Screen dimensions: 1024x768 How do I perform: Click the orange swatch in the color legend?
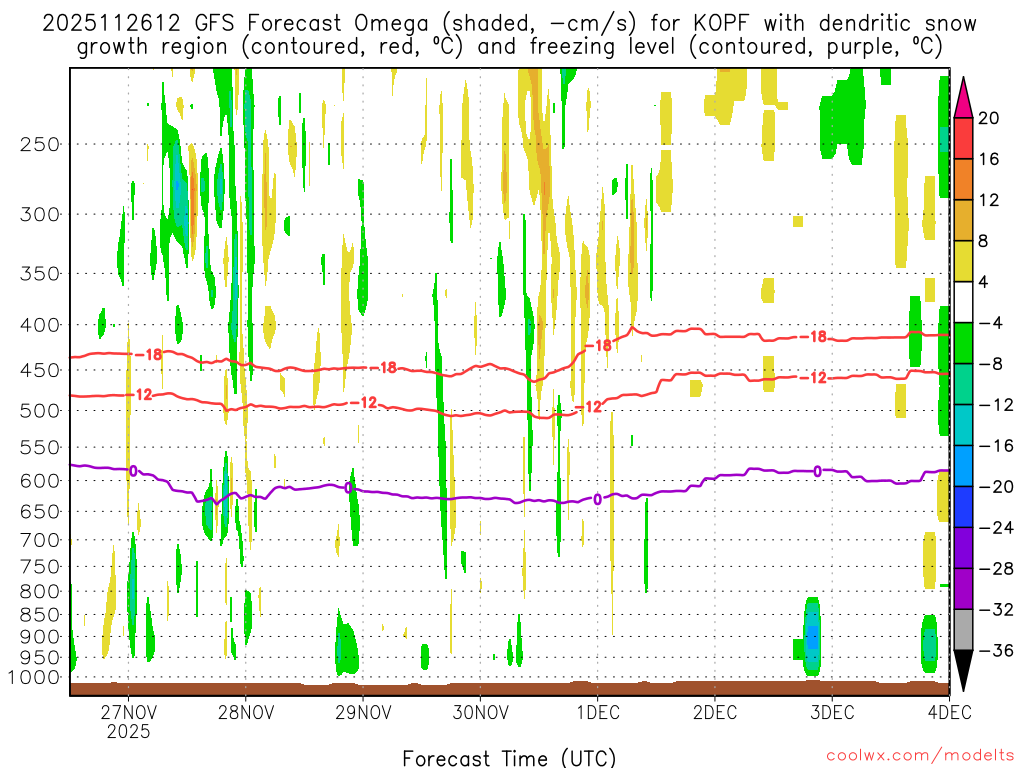coord(964,179)
